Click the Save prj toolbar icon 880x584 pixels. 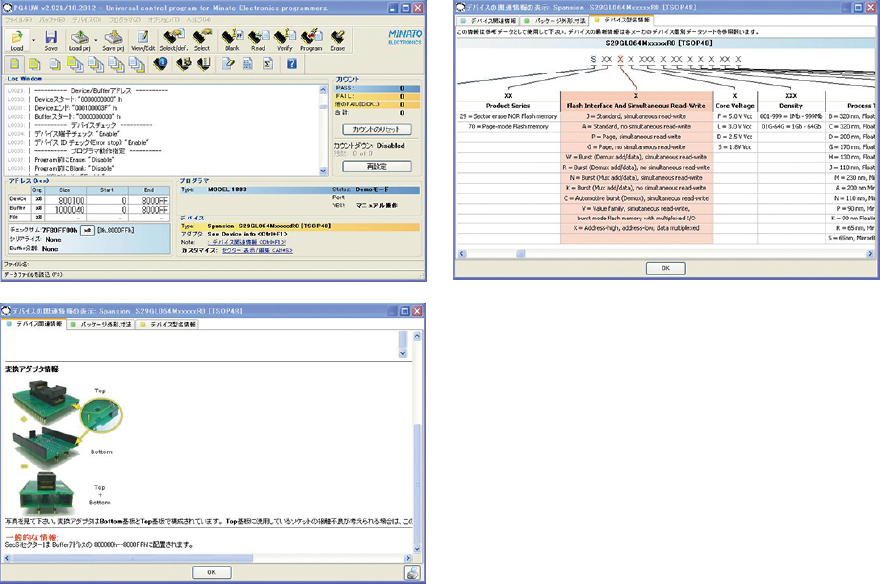coord(113,40)
